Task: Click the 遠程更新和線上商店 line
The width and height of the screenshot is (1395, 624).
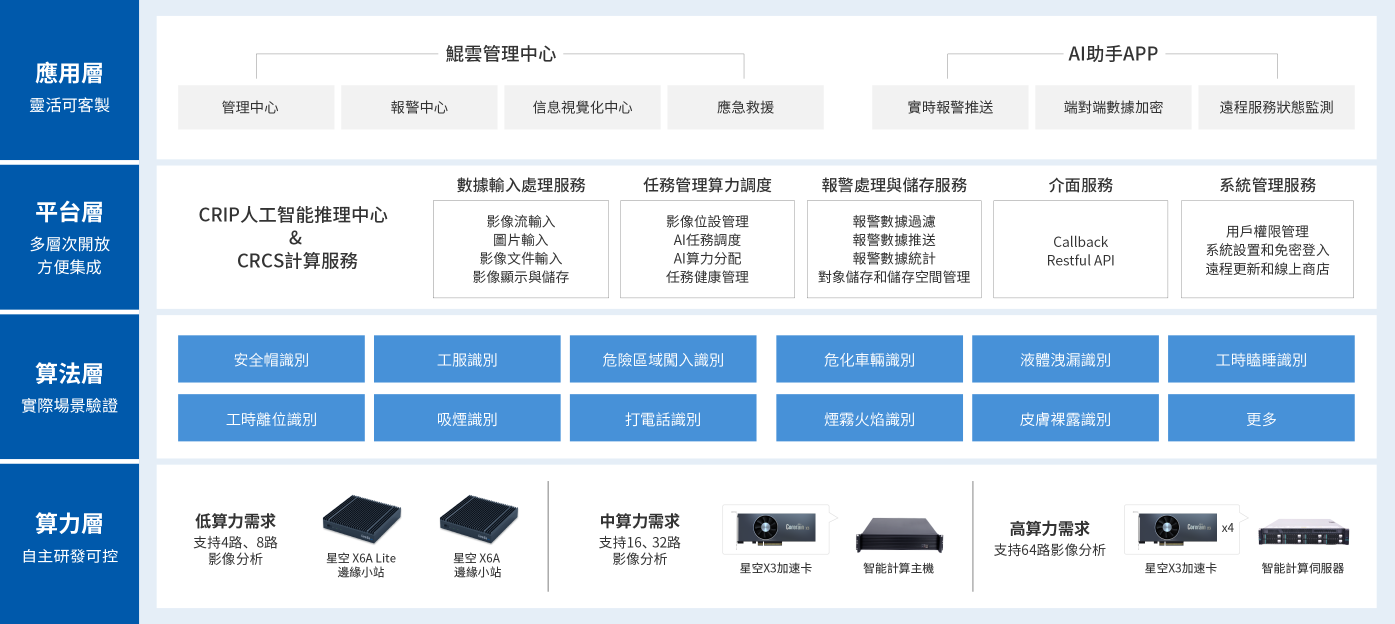Action: 1267,268
